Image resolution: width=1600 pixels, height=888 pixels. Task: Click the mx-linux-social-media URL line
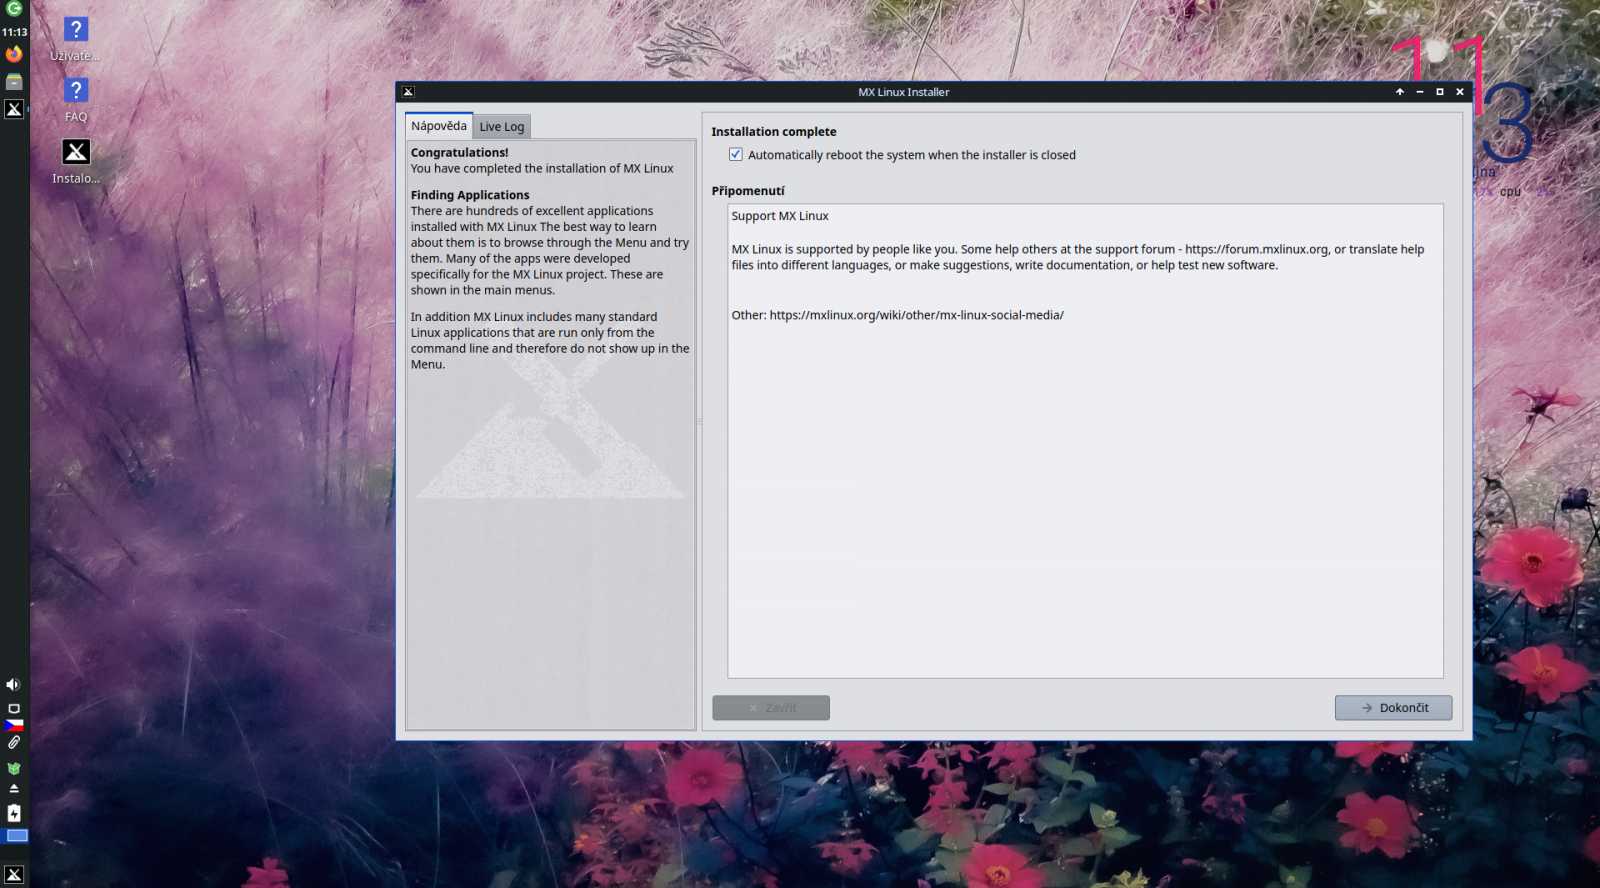point(897,315)
